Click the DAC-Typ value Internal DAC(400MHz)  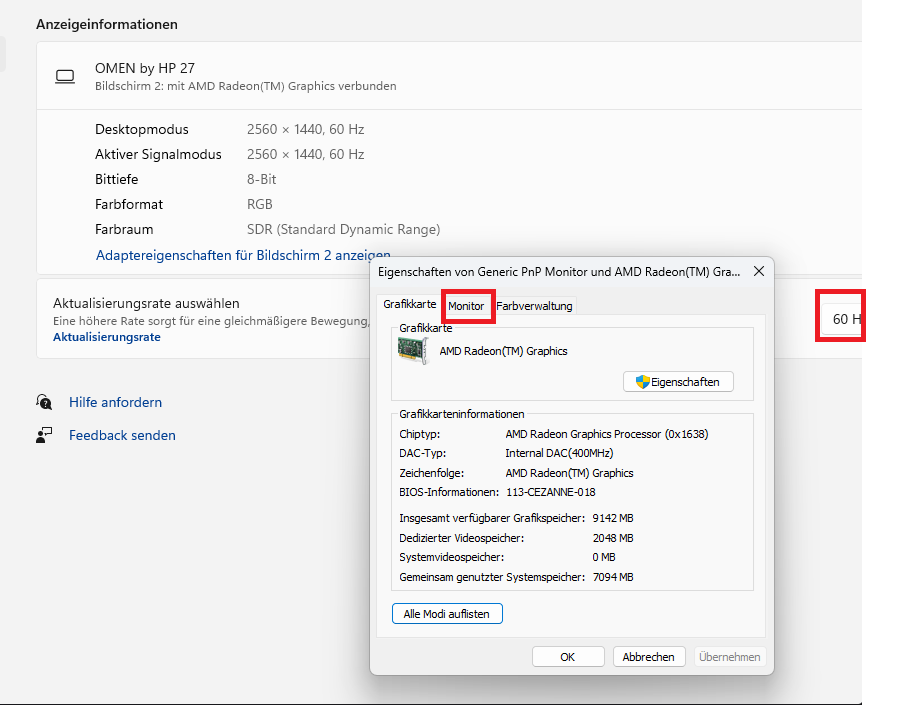pos(559,453)
